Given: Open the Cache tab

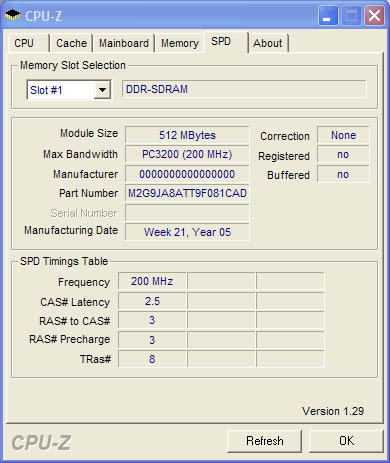Looking at the screenshot, I should pyautogui.click(x=71, y=43).
